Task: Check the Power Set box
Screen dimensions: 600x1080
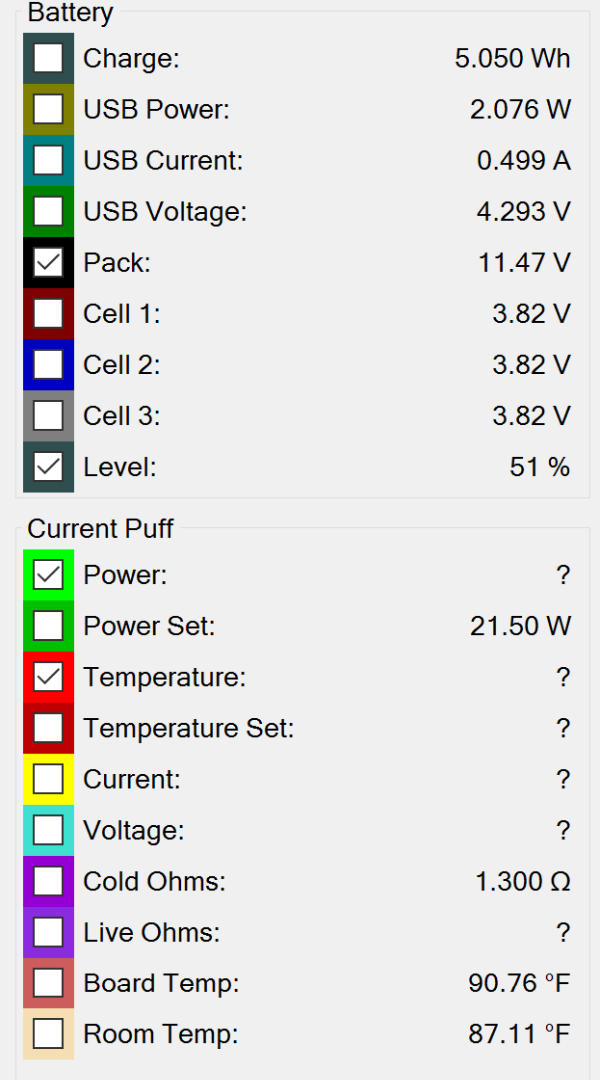Action: click(48, 626)
